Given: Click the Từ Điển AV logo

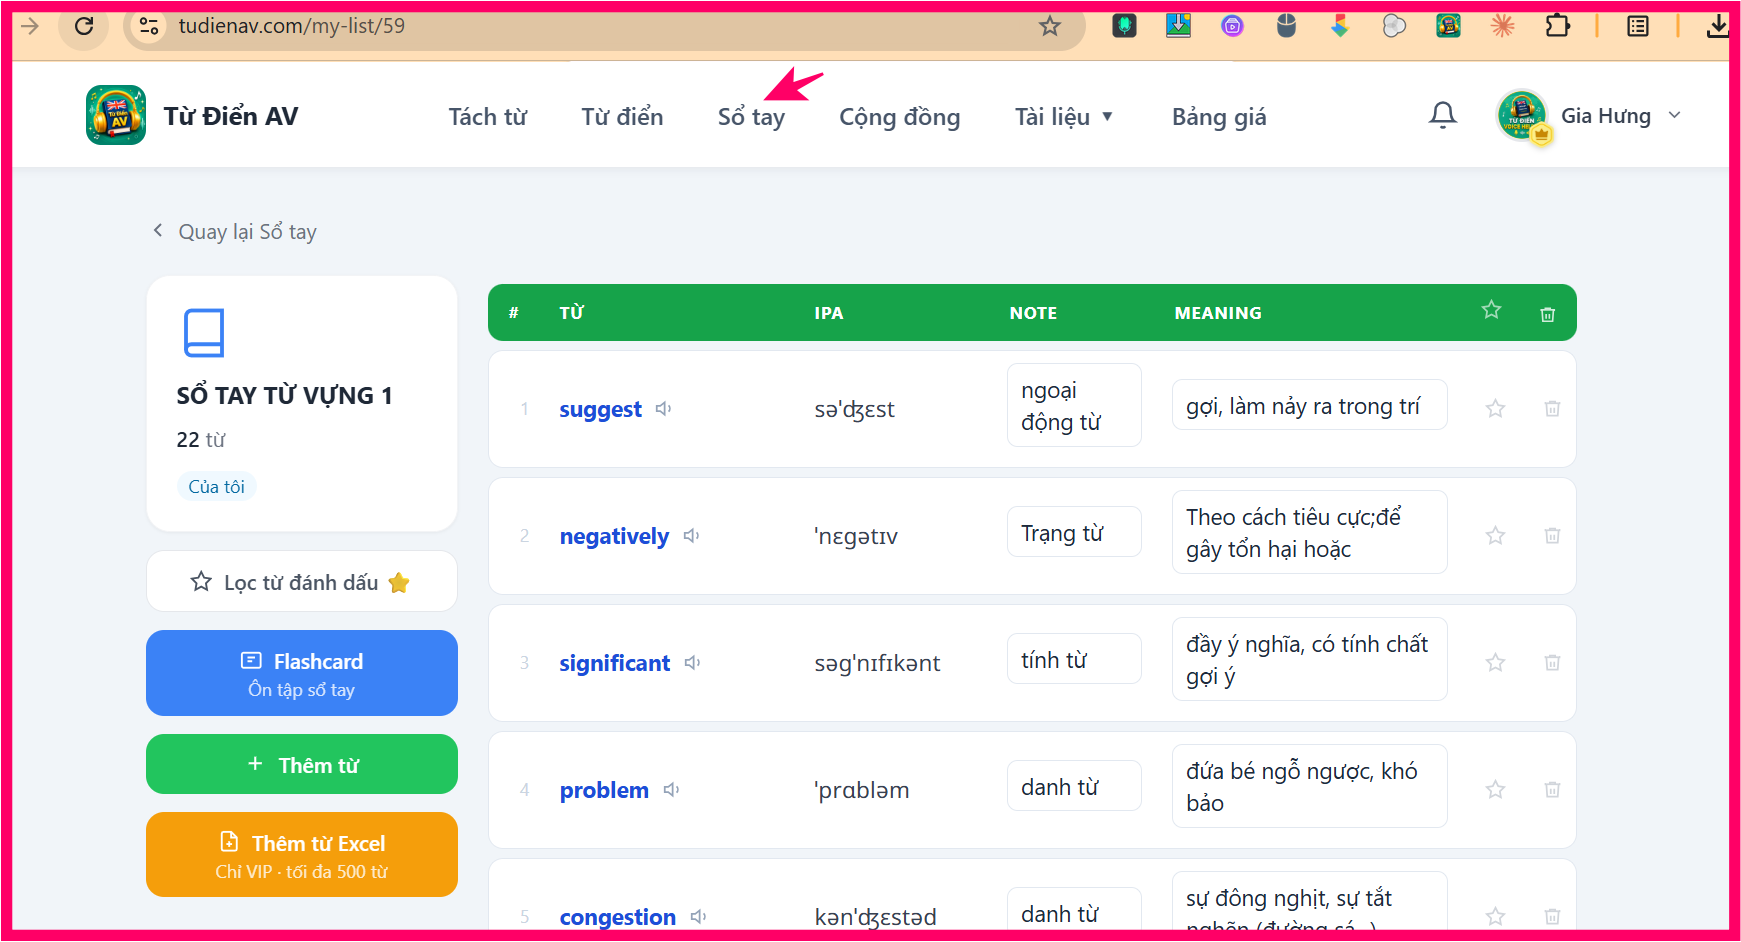Looking at the screenshot, I should pos(116,115).
